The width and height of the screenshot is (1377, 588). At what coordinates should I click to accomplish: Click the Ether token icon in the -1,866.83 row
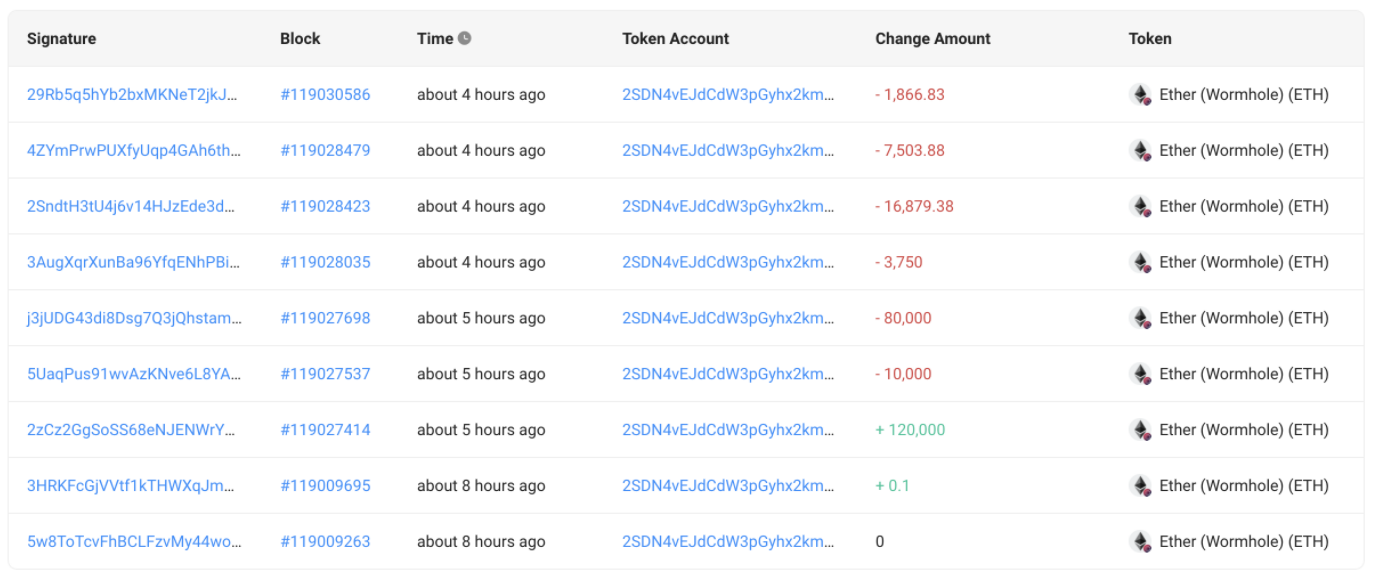(x=1140, y=95)
